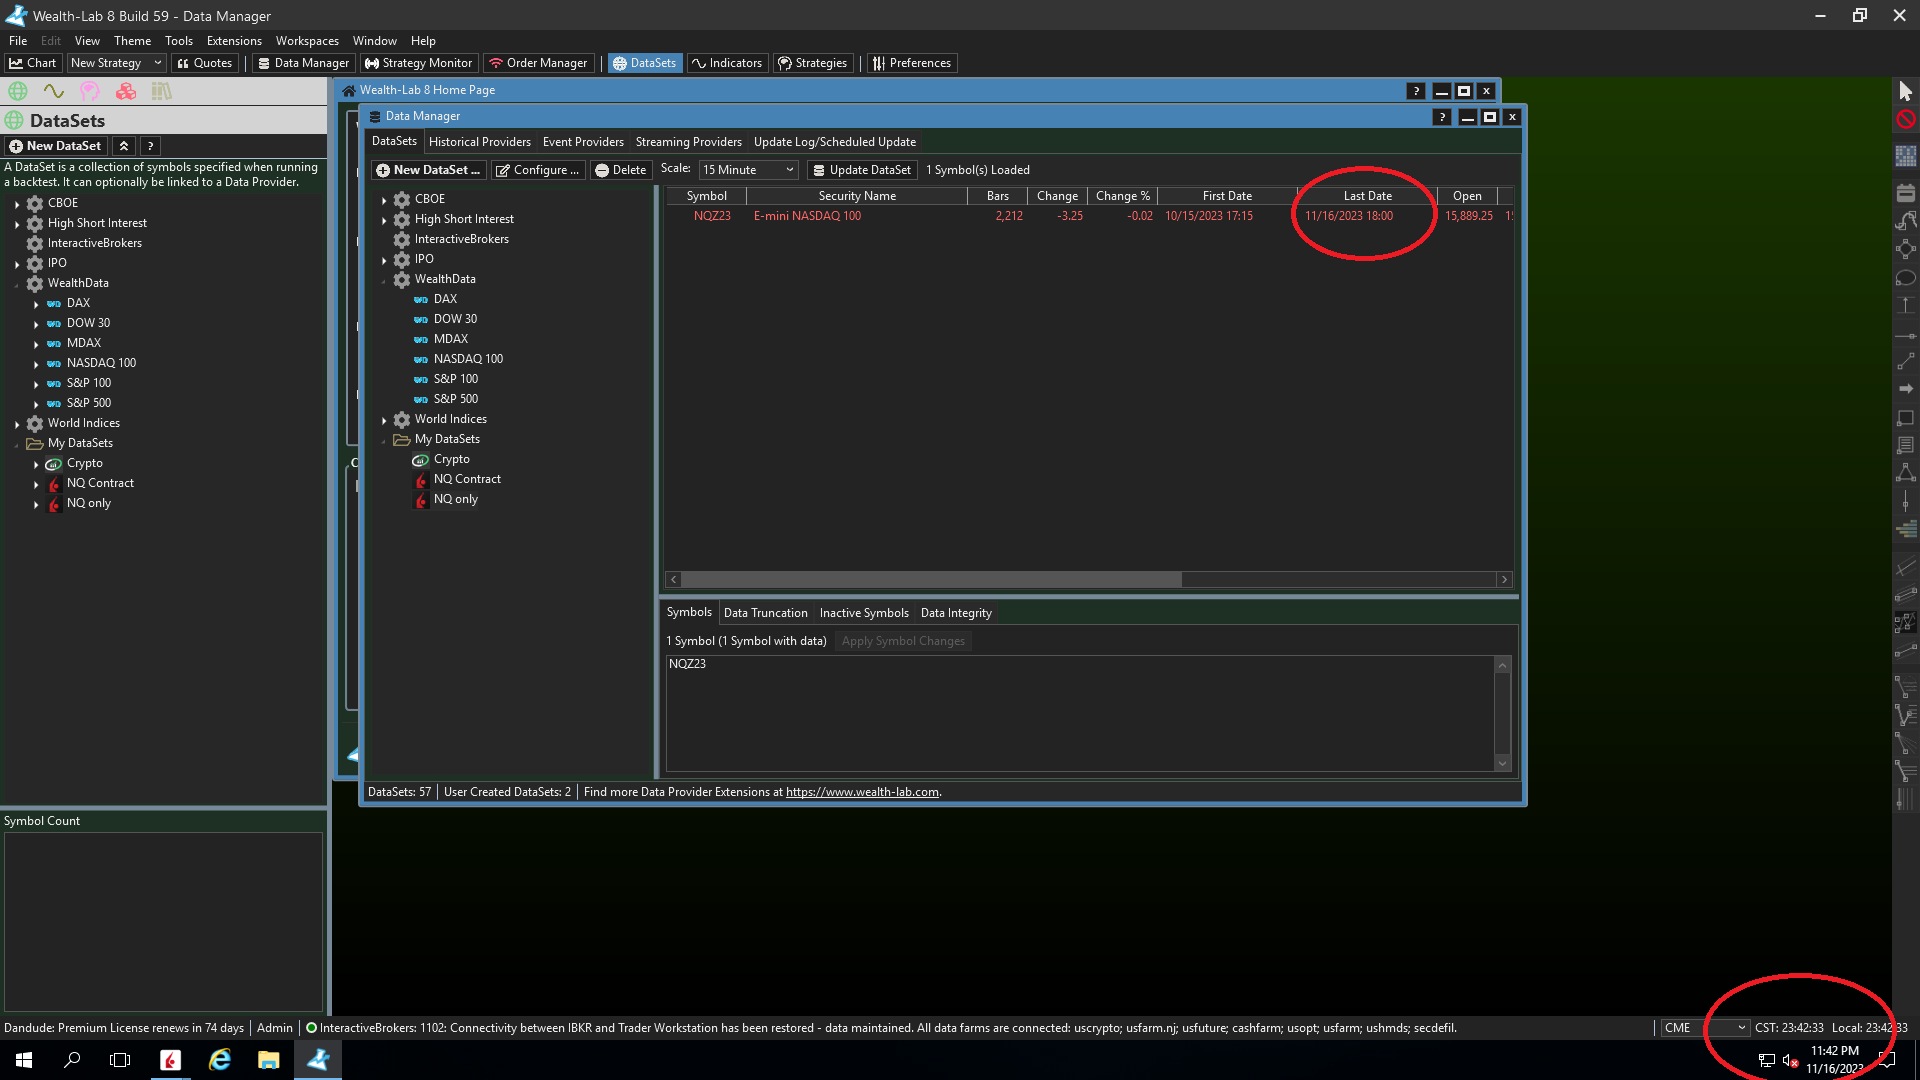This screenshot has width=1920, height=1080.
Task: Click help icon on Data Manager title bar
Action: [x=1442, y=117]
